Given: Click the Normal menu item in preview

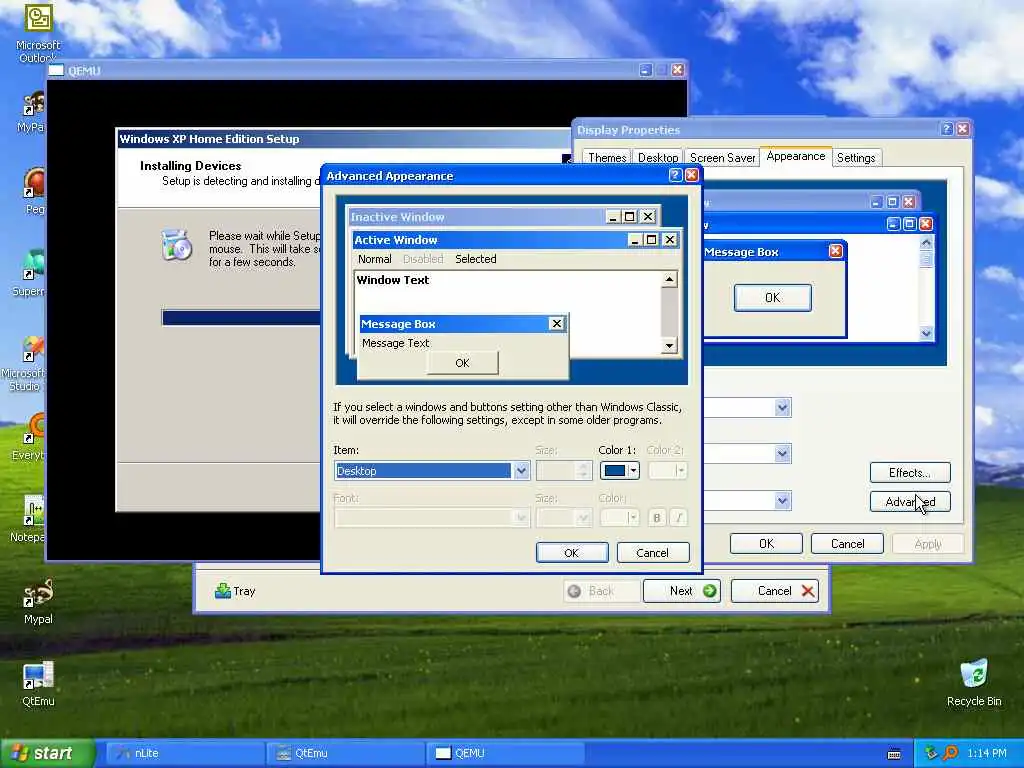Looking at the screenshot, I should click(374, 259).
